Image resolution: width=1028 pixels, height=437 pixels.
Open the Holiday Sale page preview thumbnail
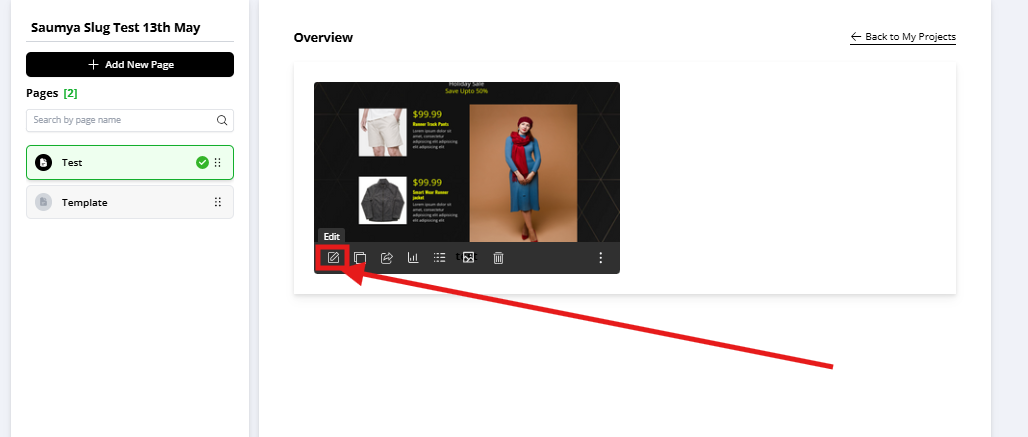click(467, 162)
